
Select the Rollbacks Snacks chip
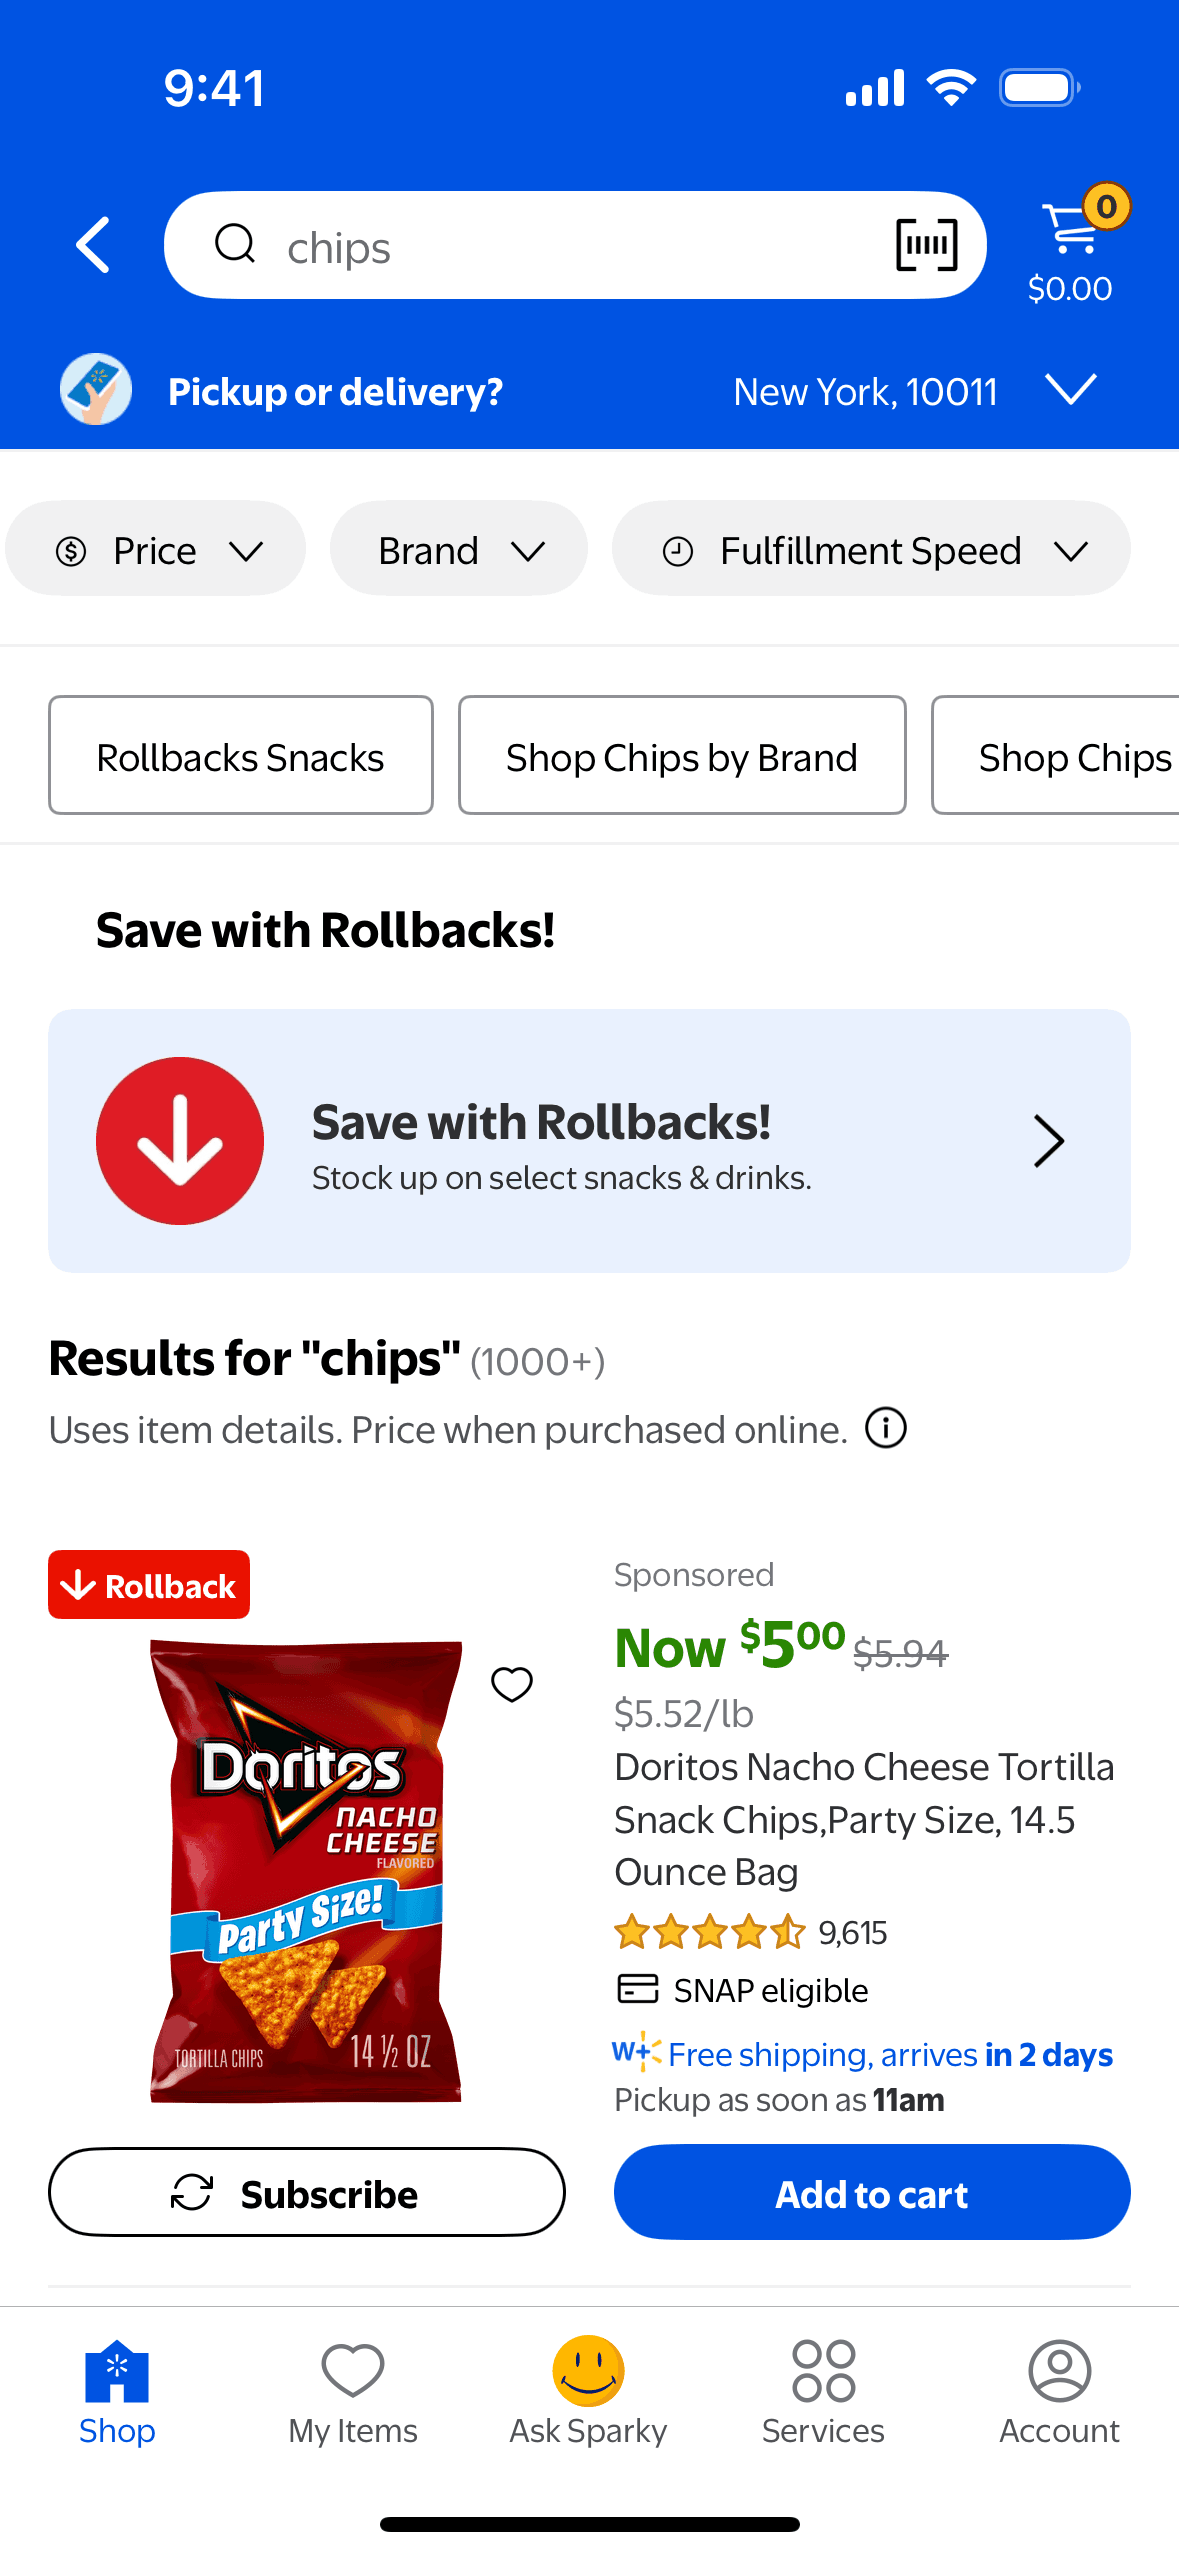click(x=241, y=756)
